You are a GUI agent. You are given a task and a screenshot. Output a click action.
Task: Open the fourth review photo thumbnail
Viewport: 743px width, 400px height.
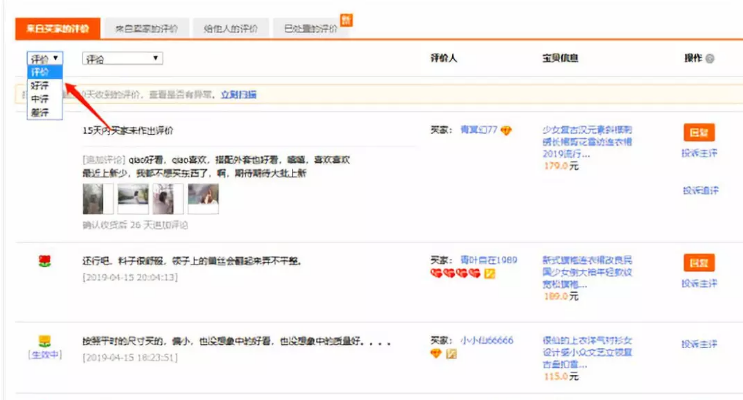tap(203, 199)
